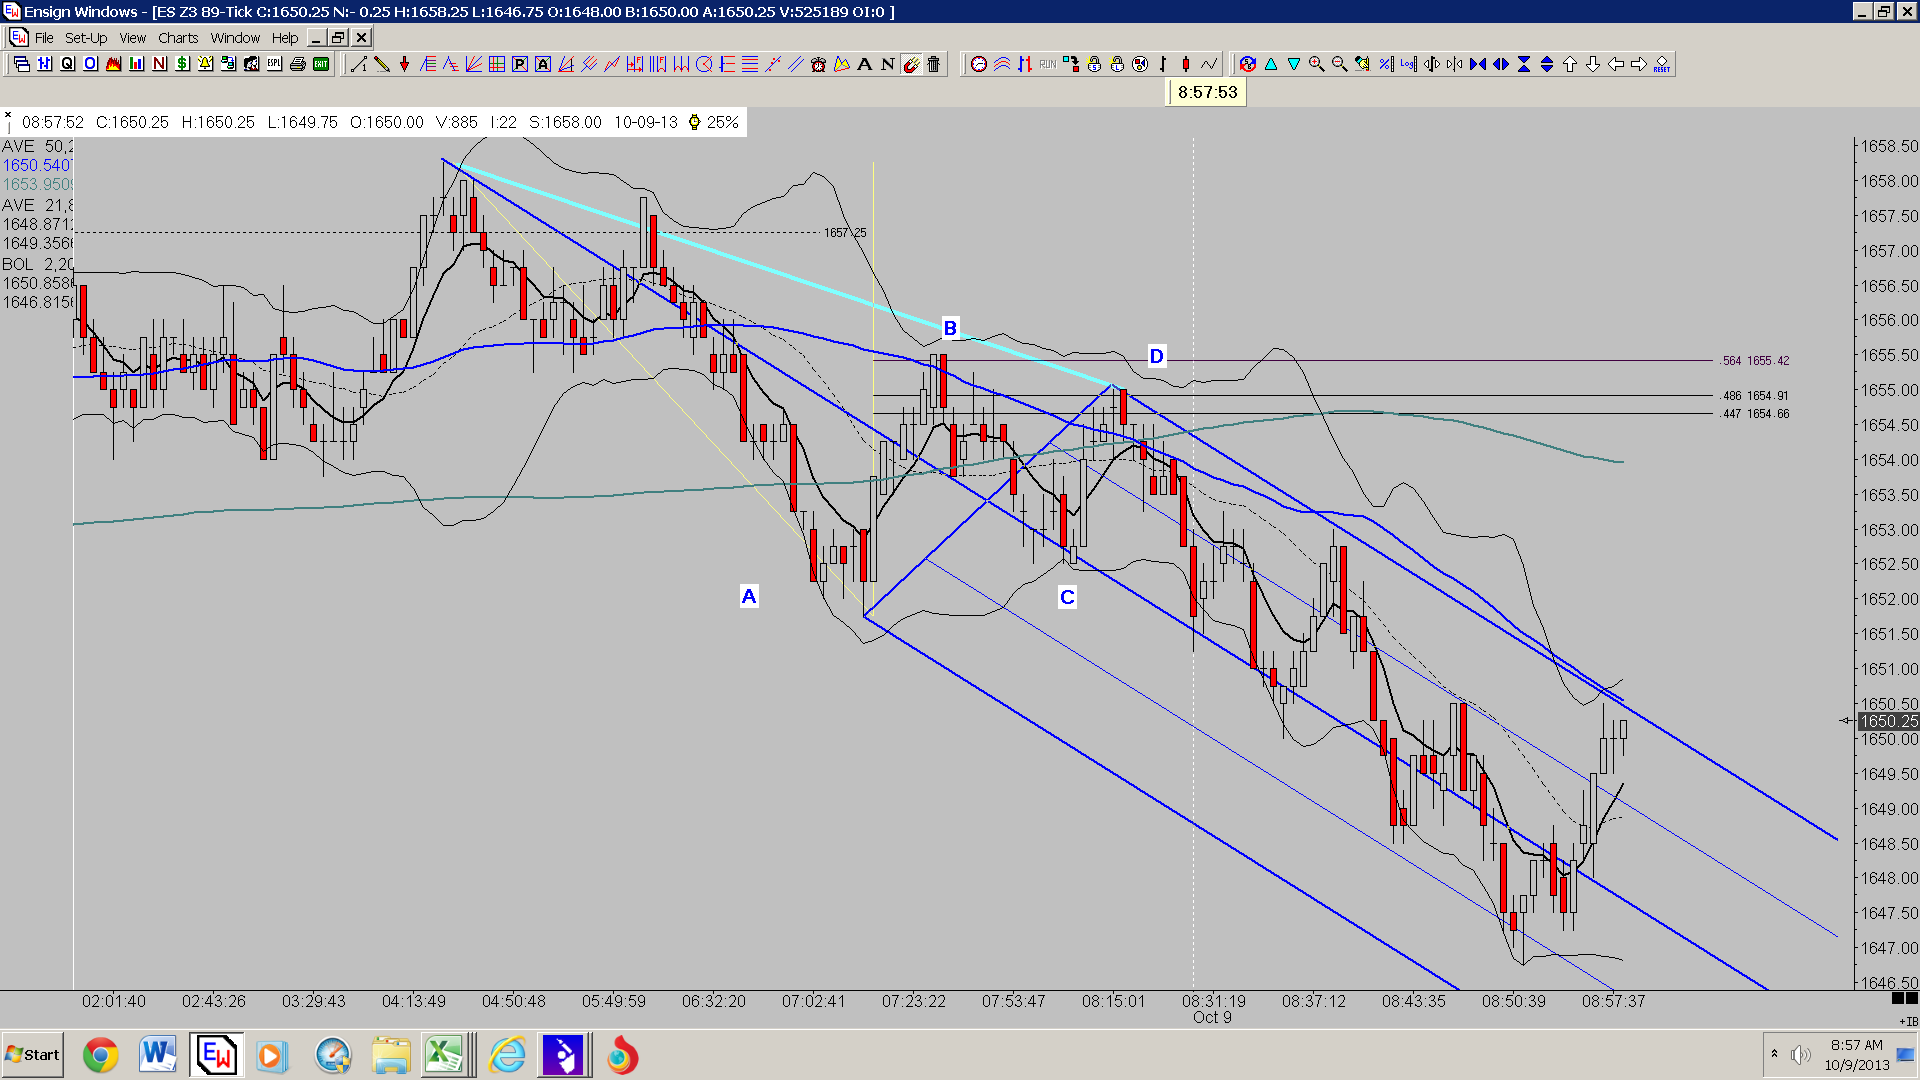Toggle the percent scale icon
Viewport: 1920px width, 1080px height.
click(1386, 64)
